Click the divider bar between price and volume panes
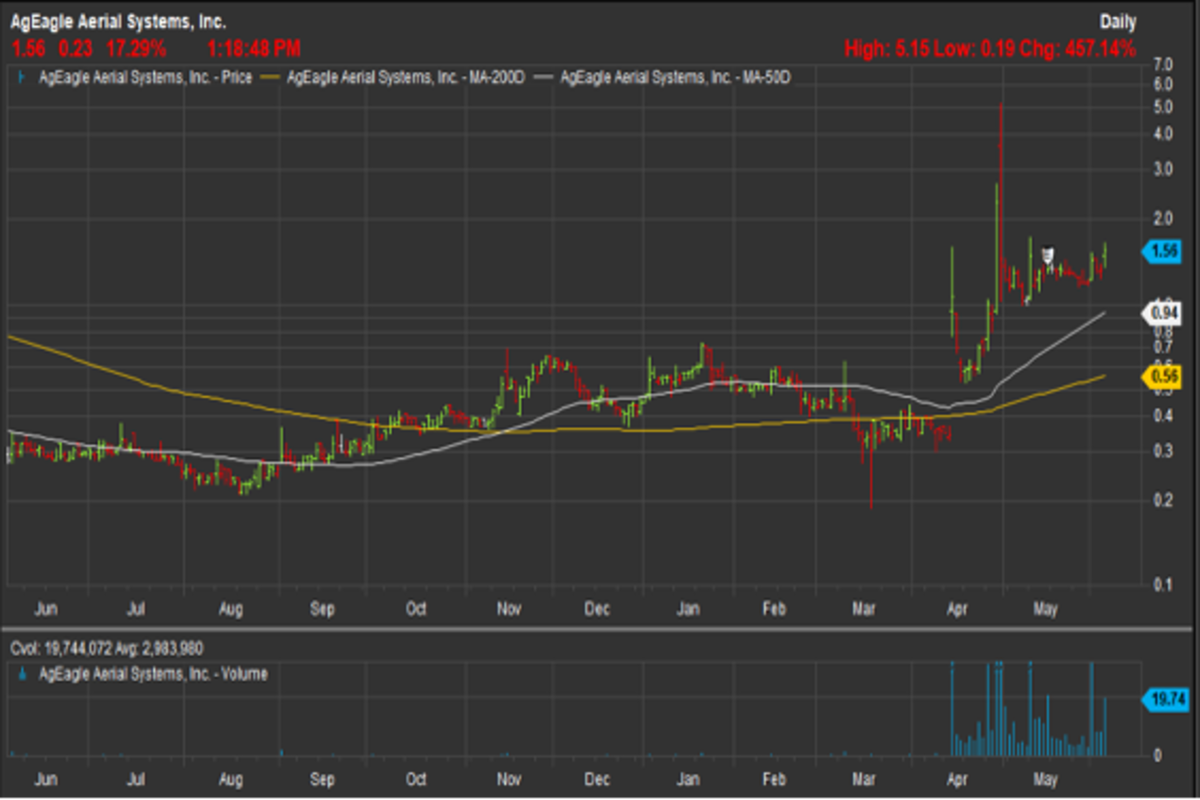 click(600, 629)
